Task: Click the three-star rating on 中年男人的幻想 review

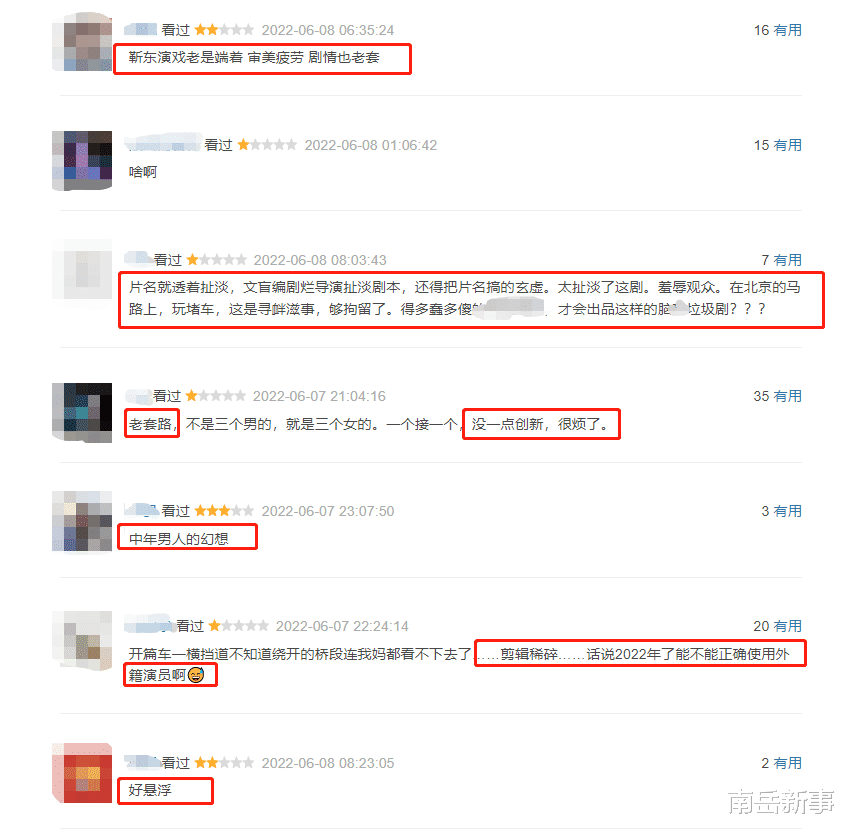Action: click(224, 511)
